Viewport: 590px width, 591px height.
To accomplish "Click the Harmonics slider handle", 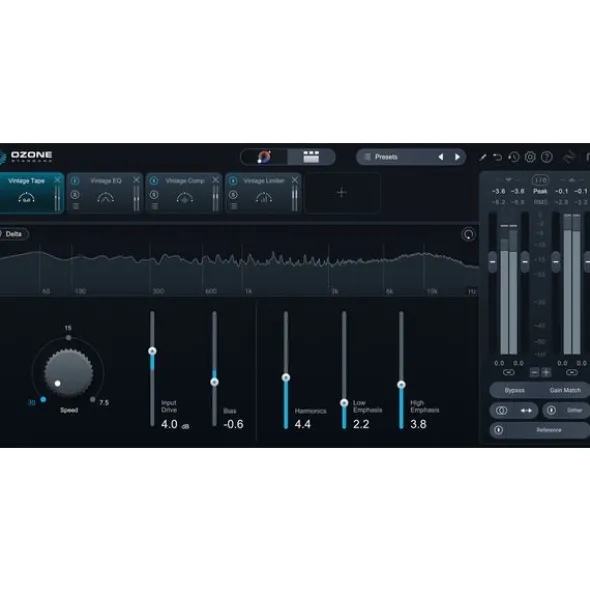I will pyautogui.click(x=286, y=377).
